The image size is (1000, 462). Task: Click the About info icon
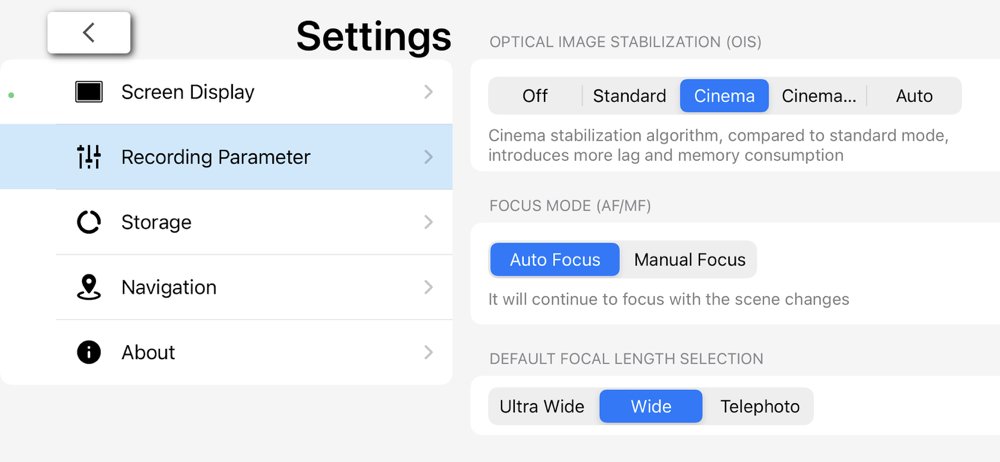click(x=89, y=352)
